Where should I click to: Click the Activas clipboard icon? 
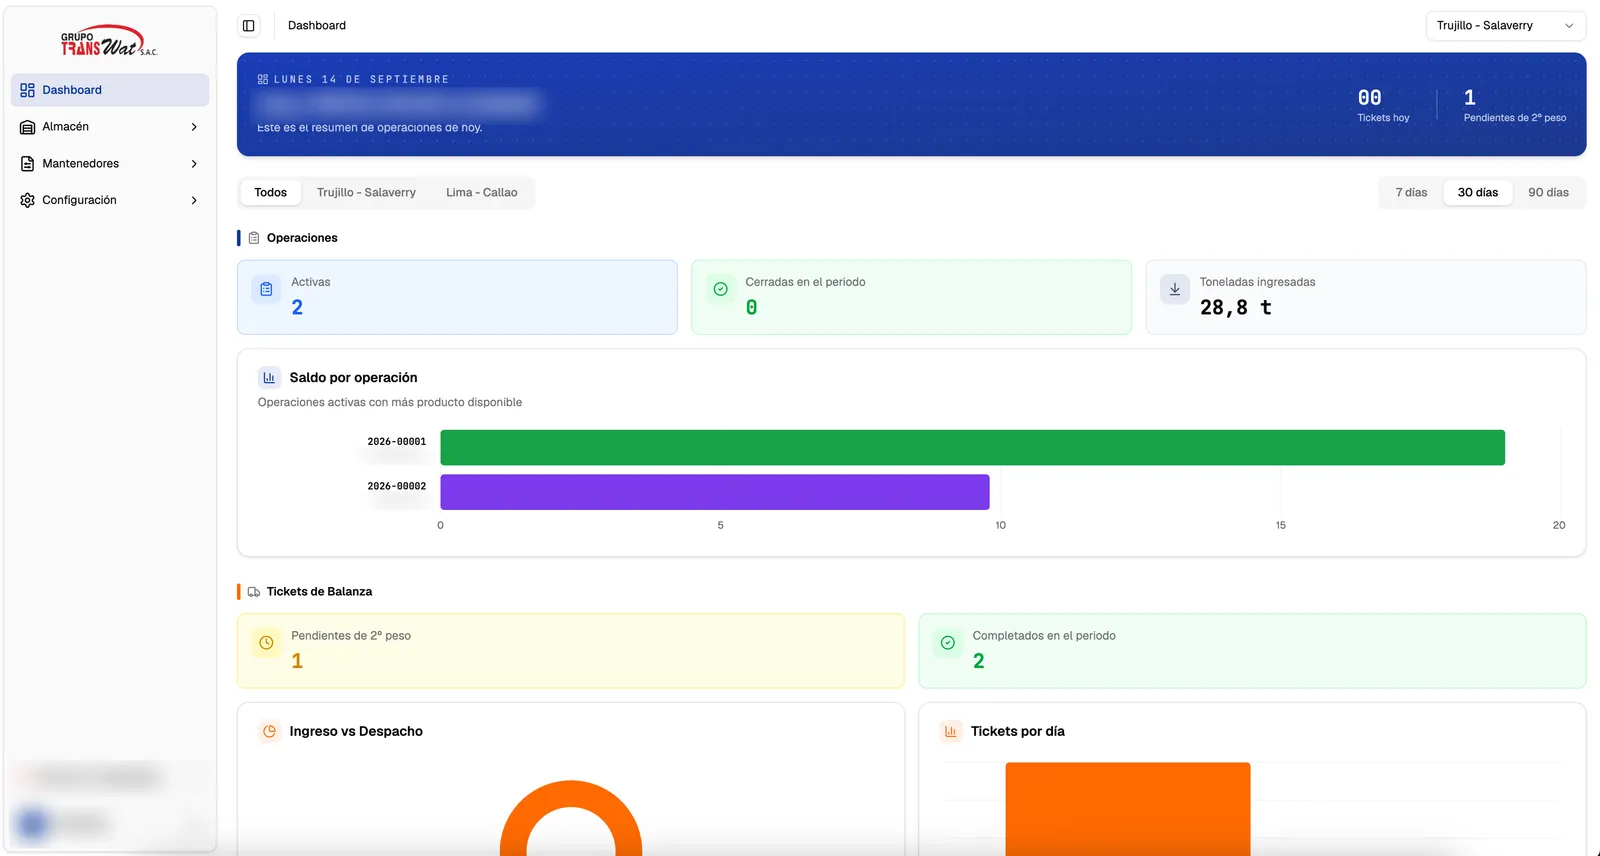click(x=266, y=289)
